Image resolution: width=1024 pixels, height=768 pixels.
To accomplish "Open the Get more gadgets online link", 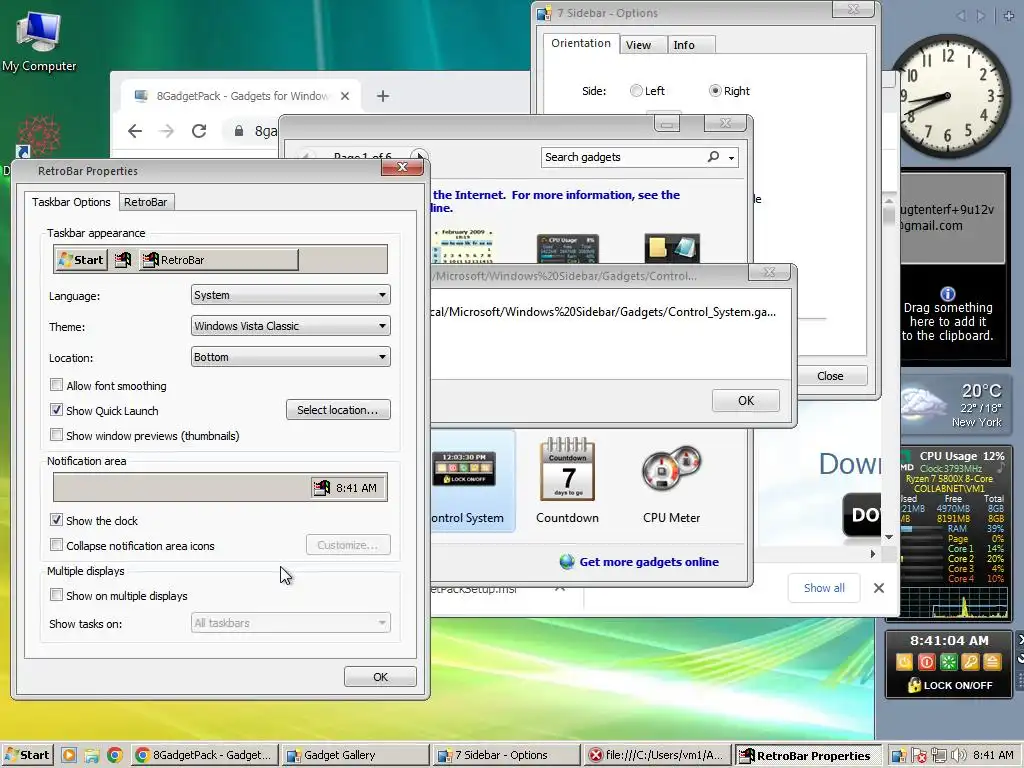I will 648,562.
